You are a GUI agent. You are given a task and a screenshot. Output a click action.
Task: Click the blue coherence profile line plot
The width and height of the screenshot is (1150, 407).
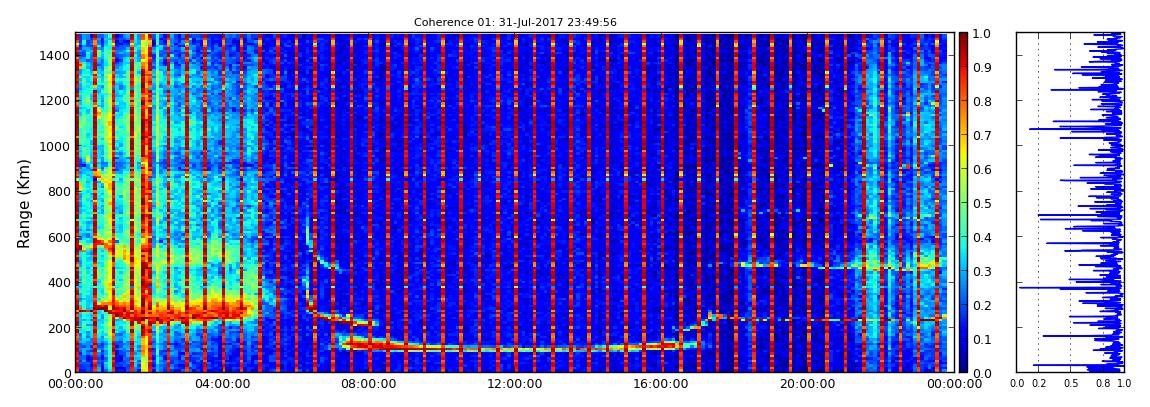(1070, 202)
